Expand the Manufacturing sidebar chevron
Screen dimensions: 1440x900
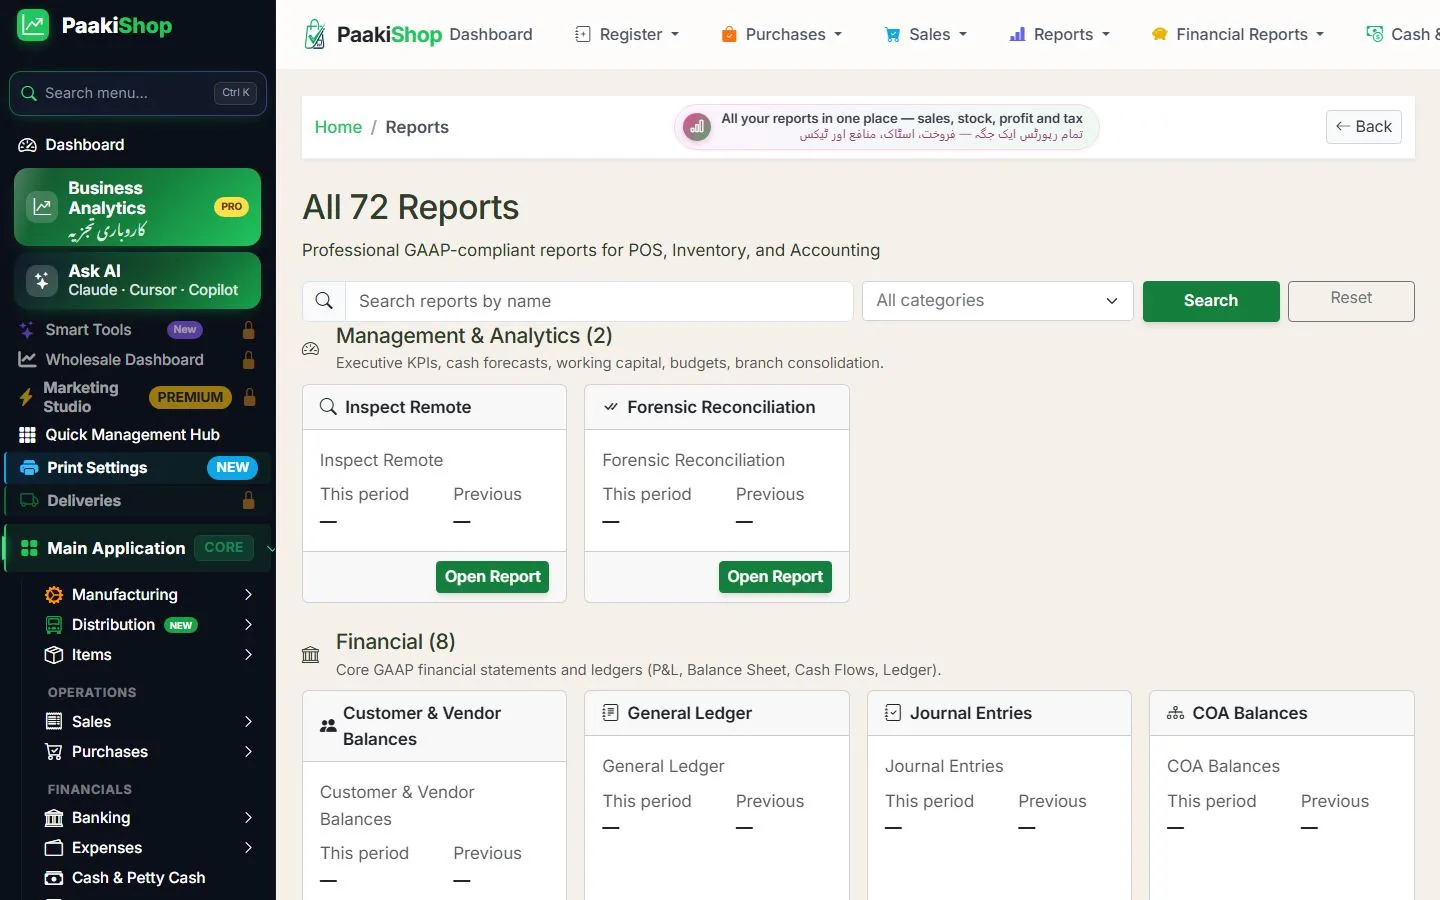coord(248,595)
